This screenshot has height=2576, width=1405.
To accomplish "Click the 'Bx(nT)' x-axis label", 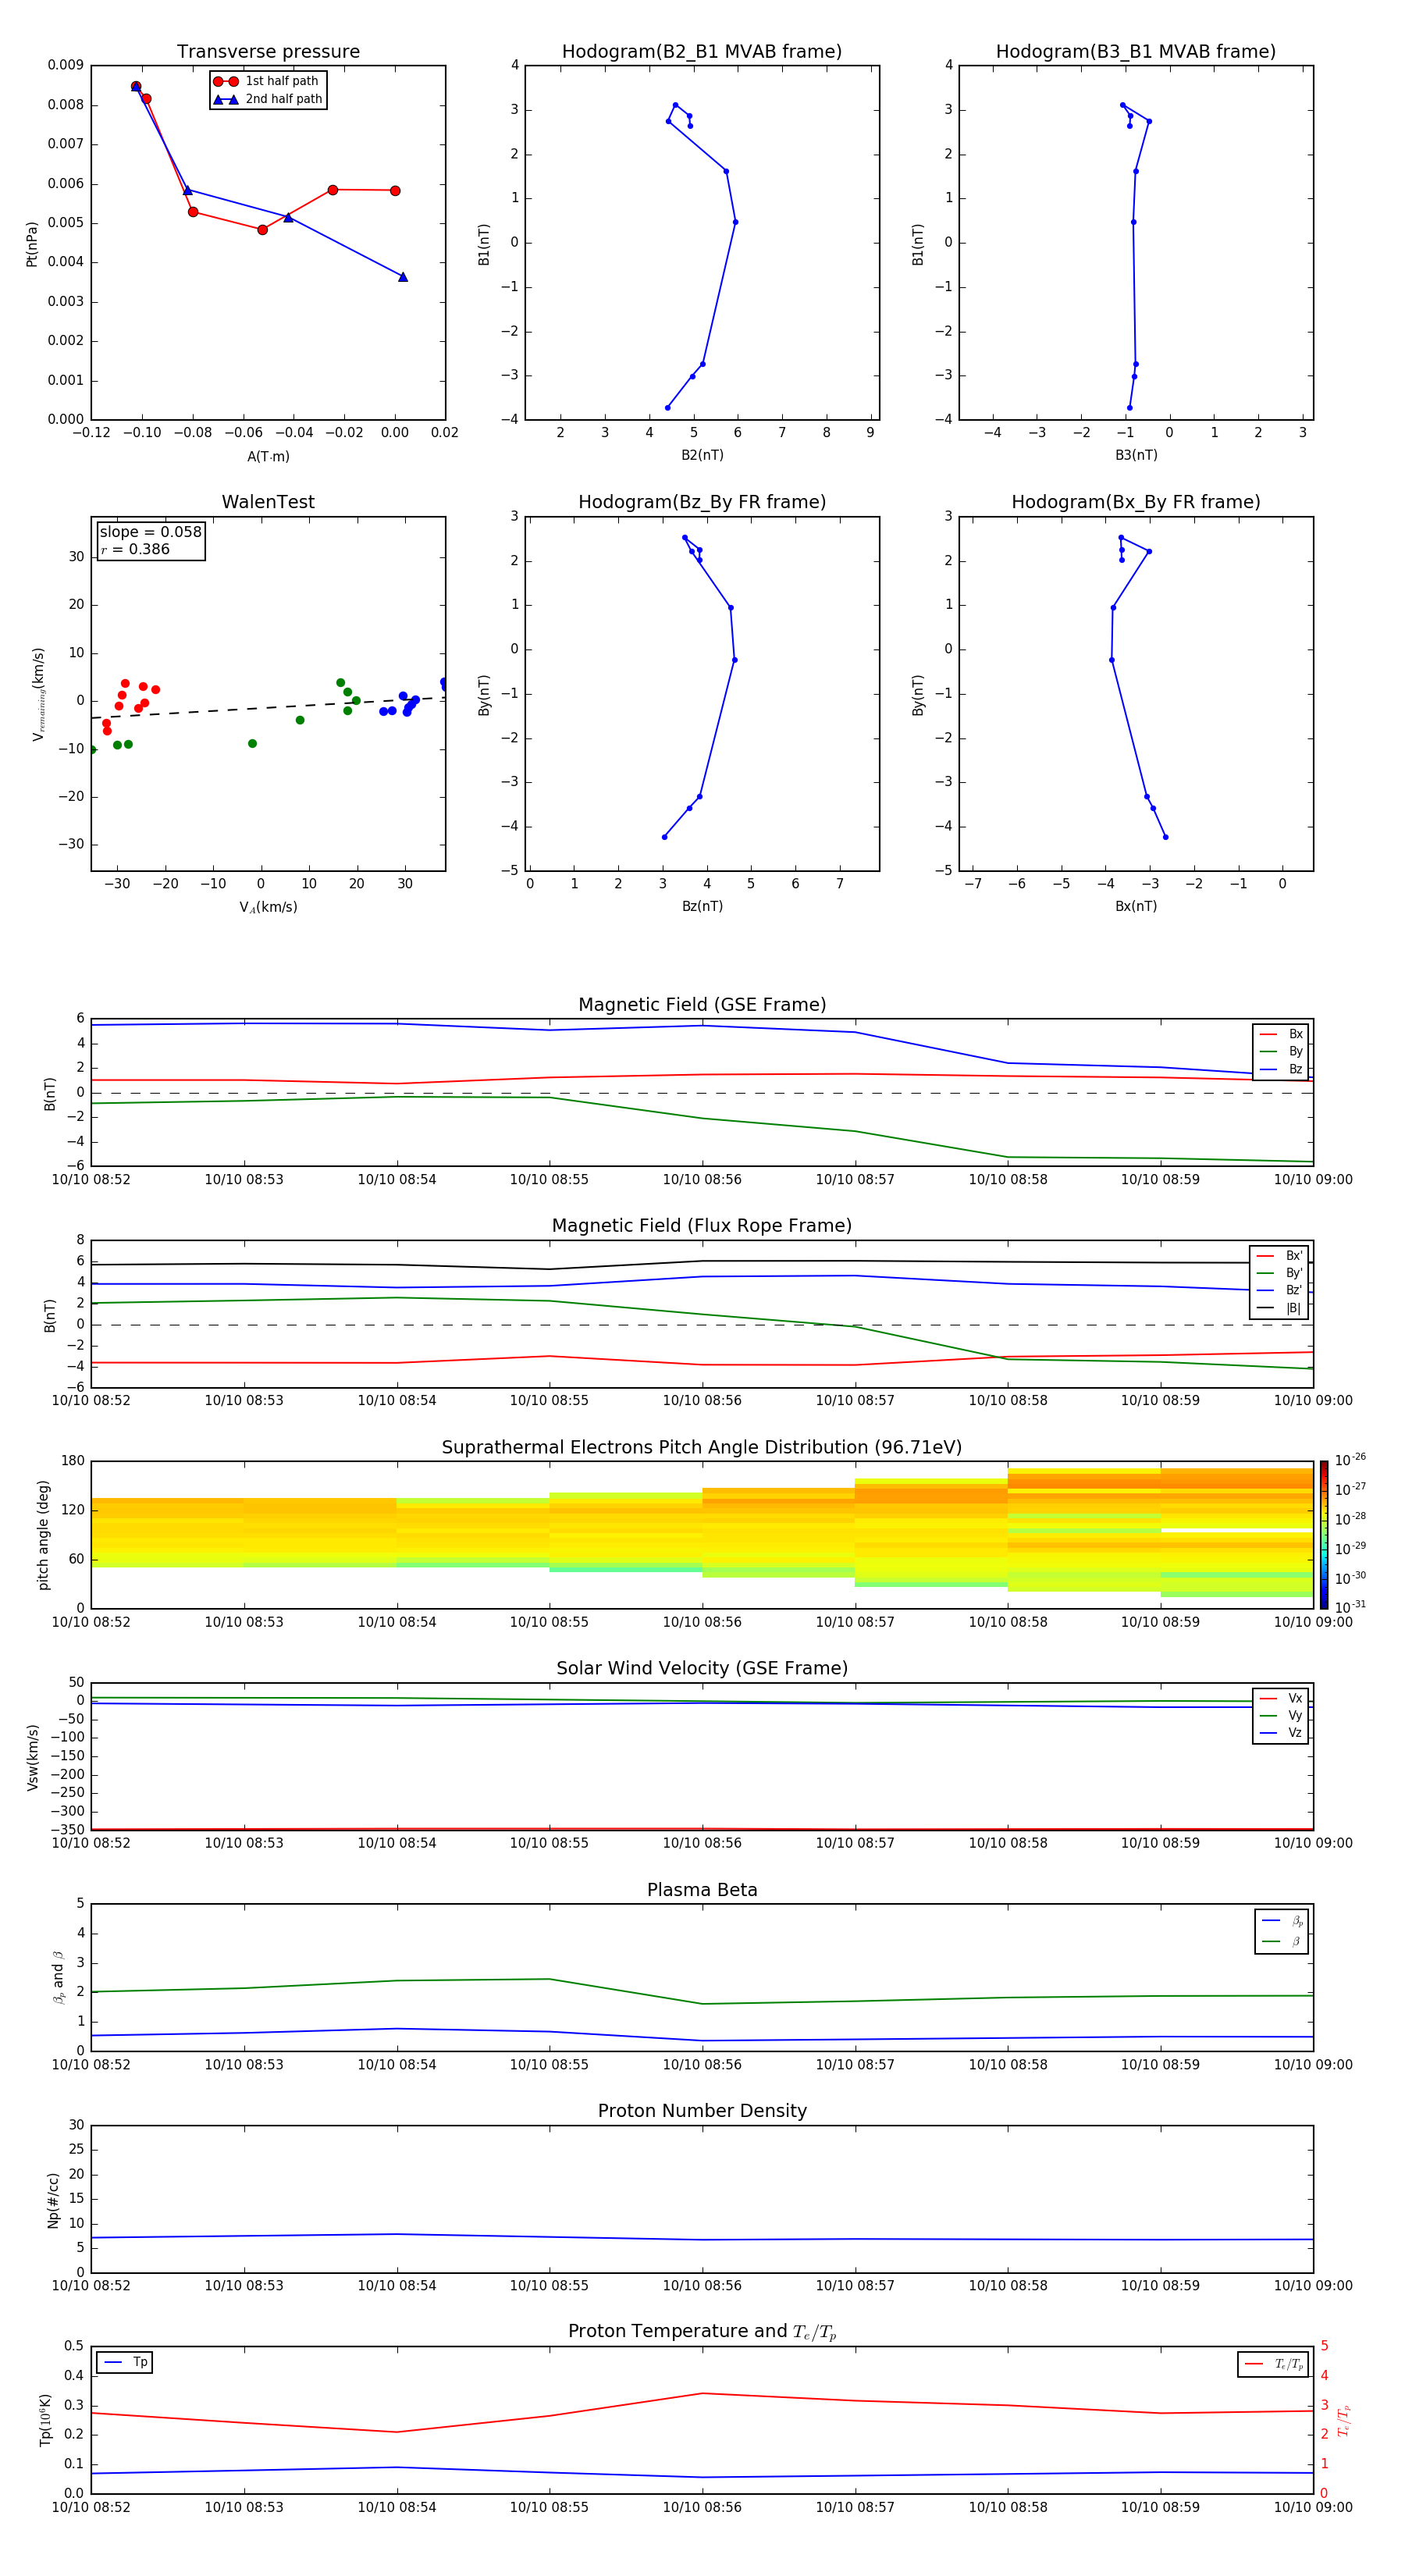I will point(1136,906).
